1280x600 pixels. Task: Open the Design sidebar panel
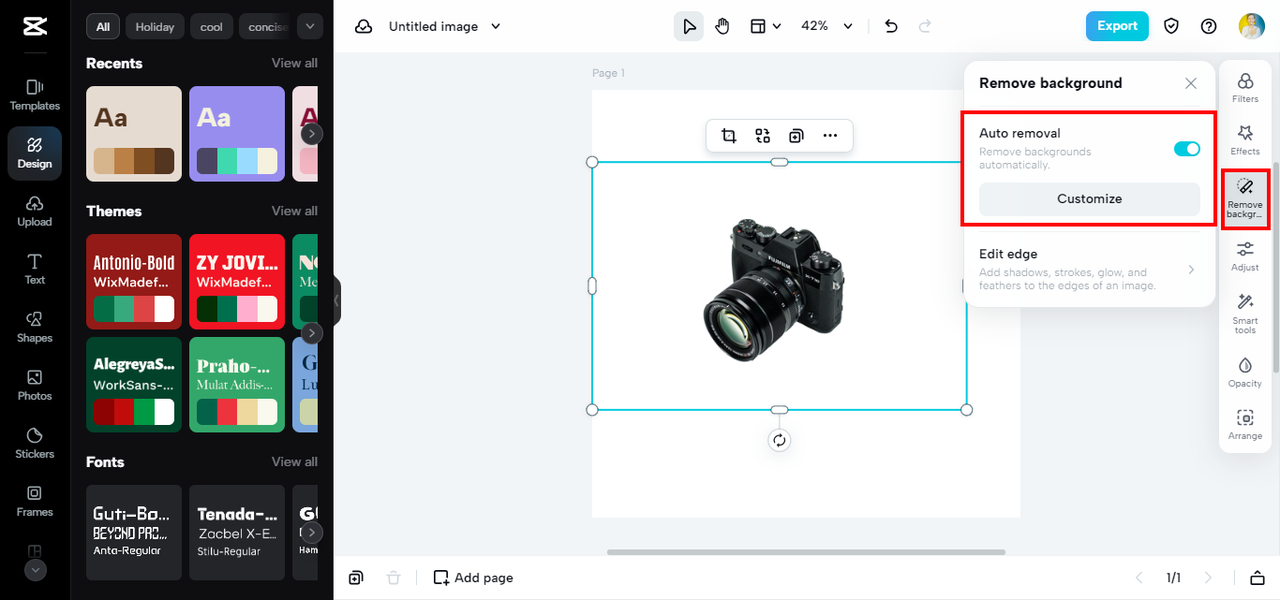(x=35, y=153)
